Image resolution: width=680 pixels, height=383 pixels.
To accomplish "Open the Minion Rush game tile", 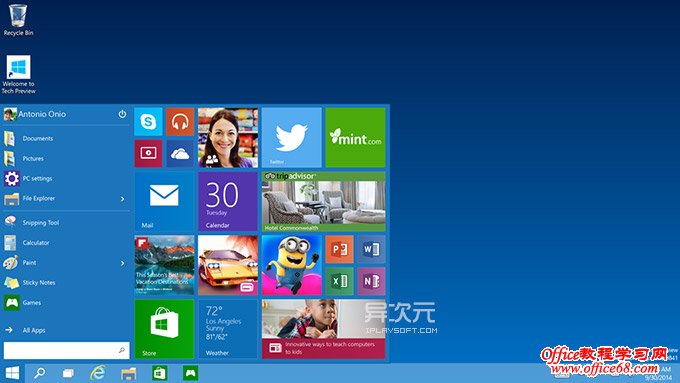I will tap(292, 265).
